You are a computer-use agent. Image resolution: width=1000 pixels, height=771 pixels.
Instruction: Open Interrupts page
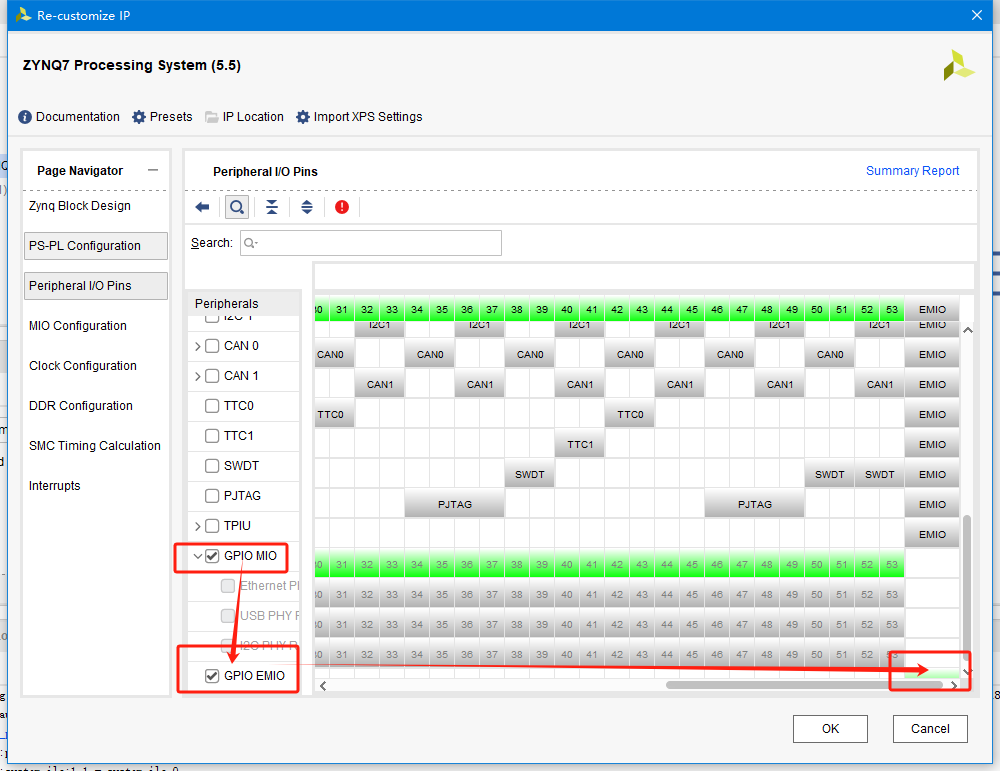click(55, 486)
